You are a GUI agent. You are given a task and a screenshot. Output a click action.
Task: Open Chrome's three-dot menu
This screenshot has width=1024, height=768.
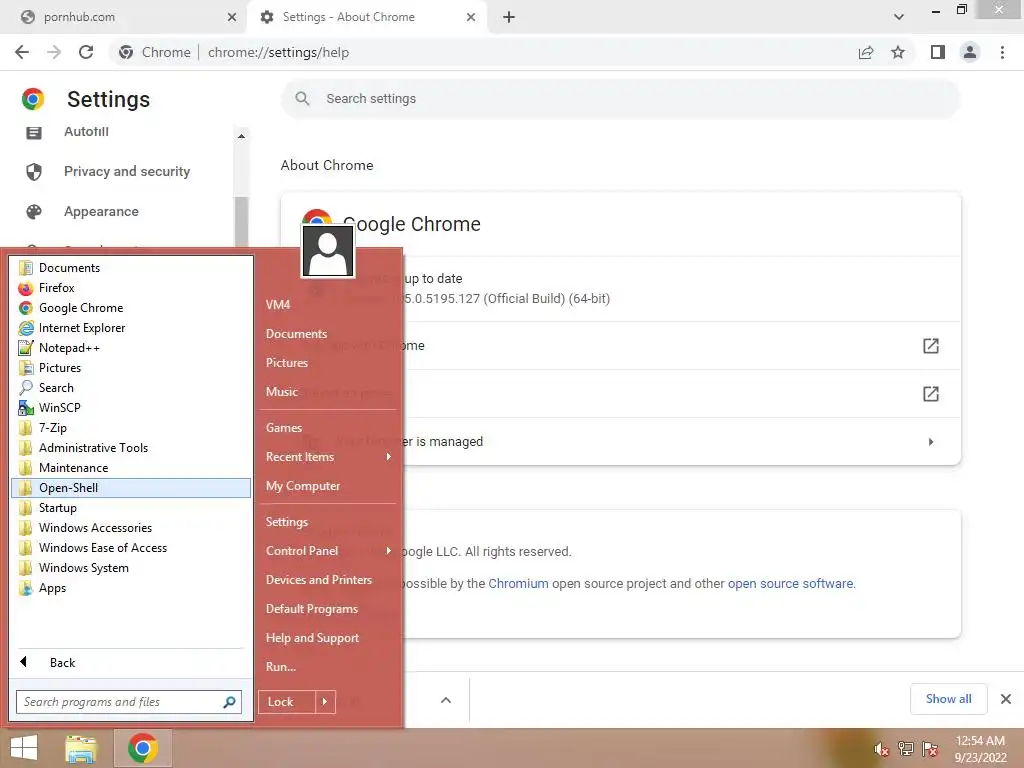coord(1002,52)
